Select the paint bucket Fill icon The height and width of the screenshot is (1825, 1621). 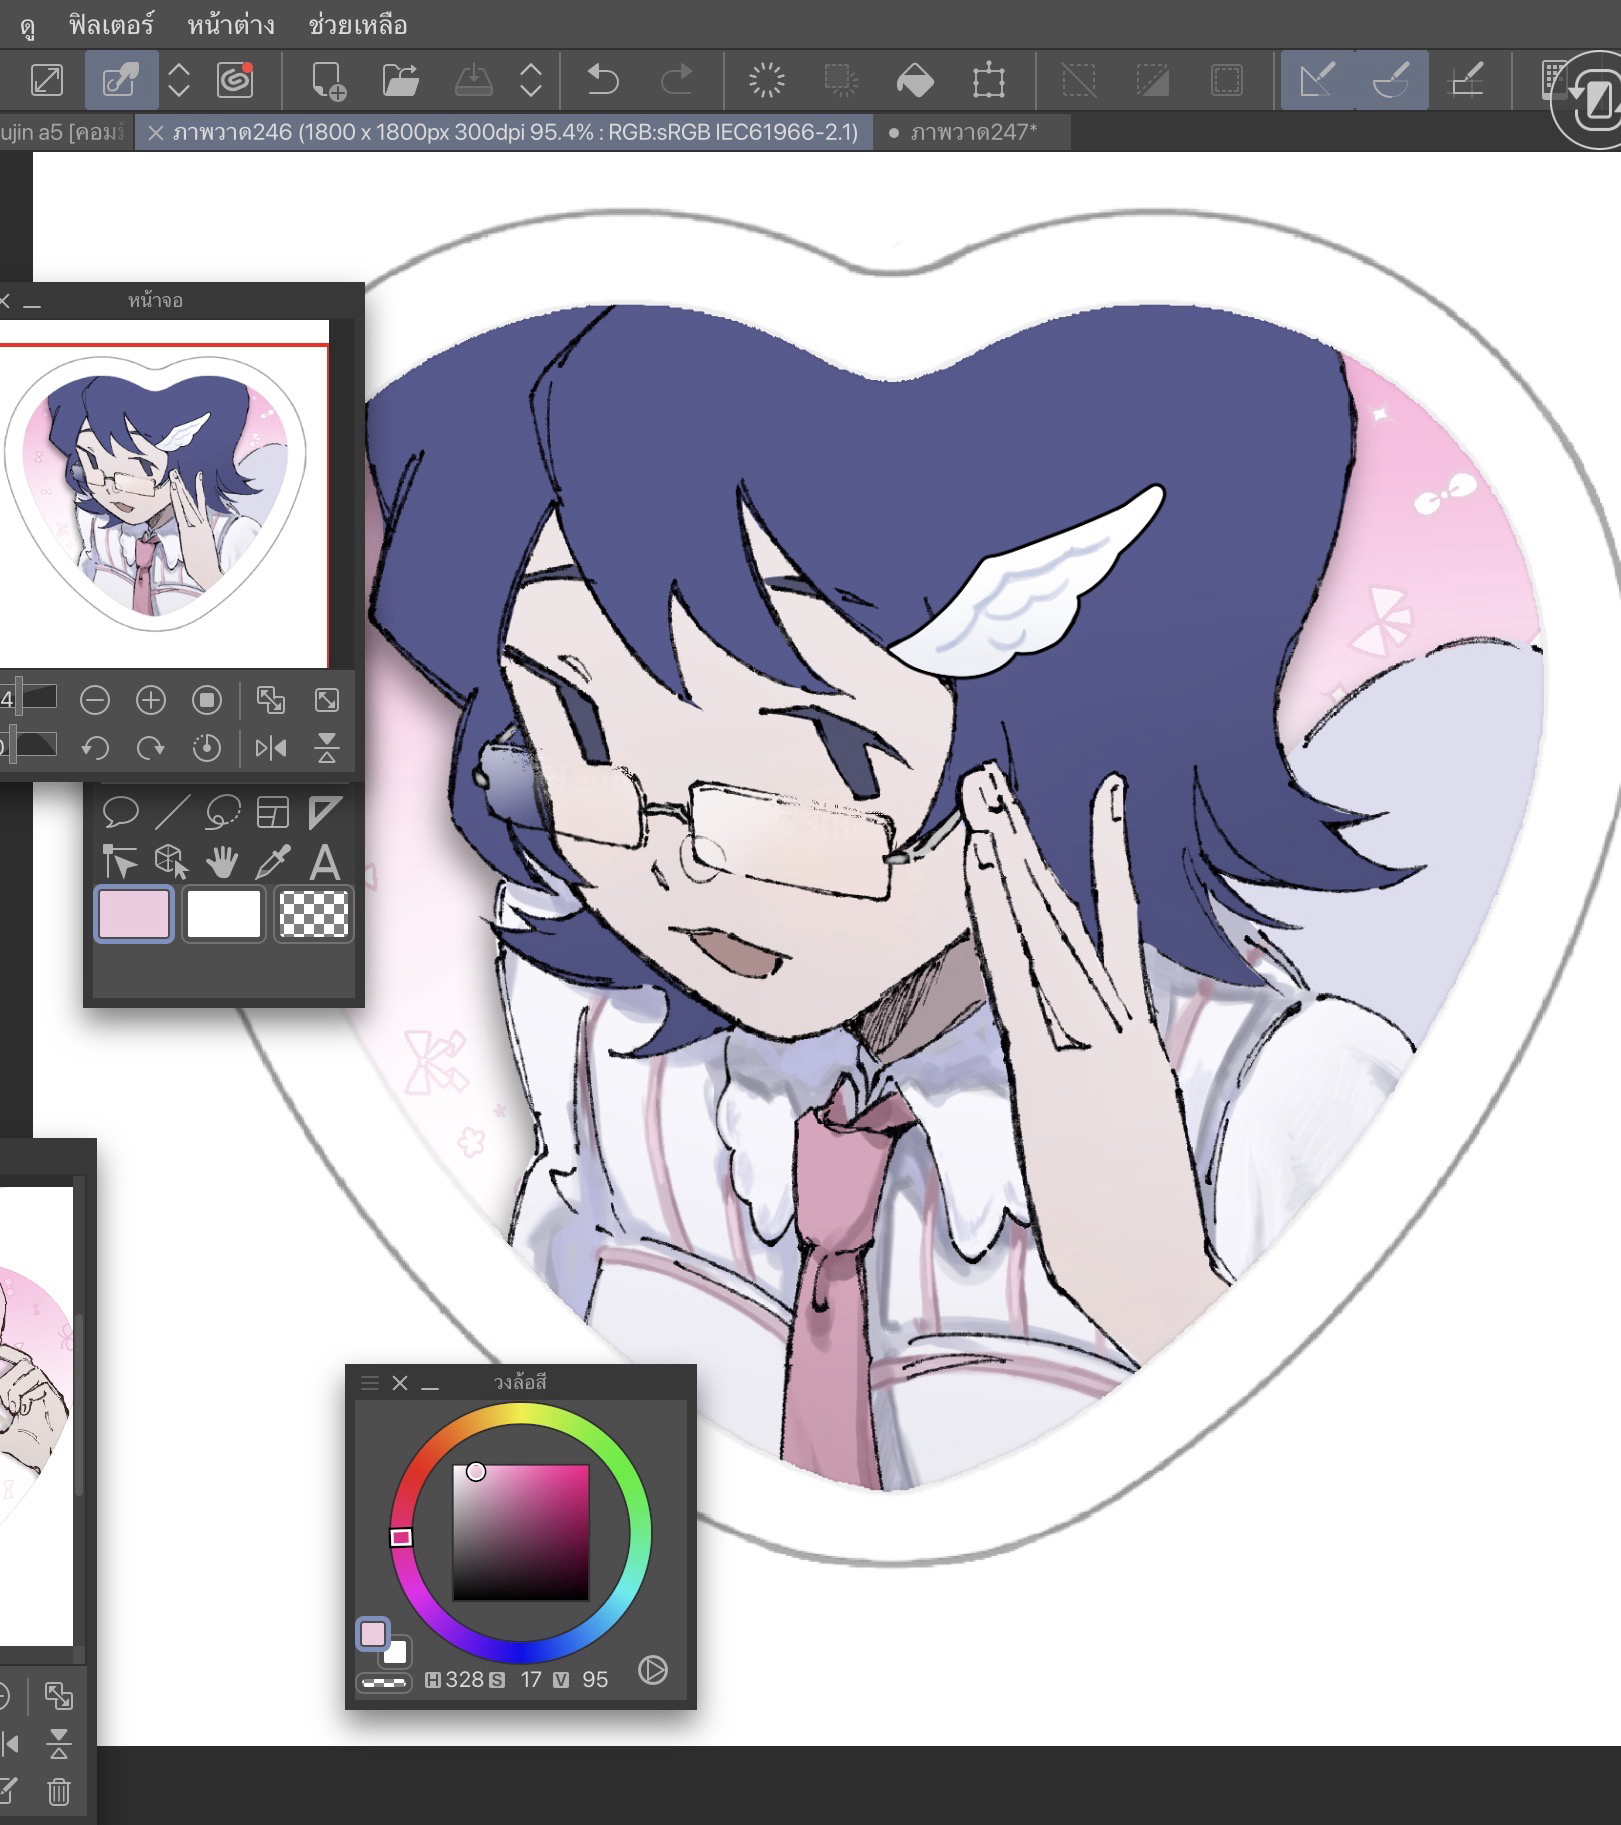(x=914, y=80)
